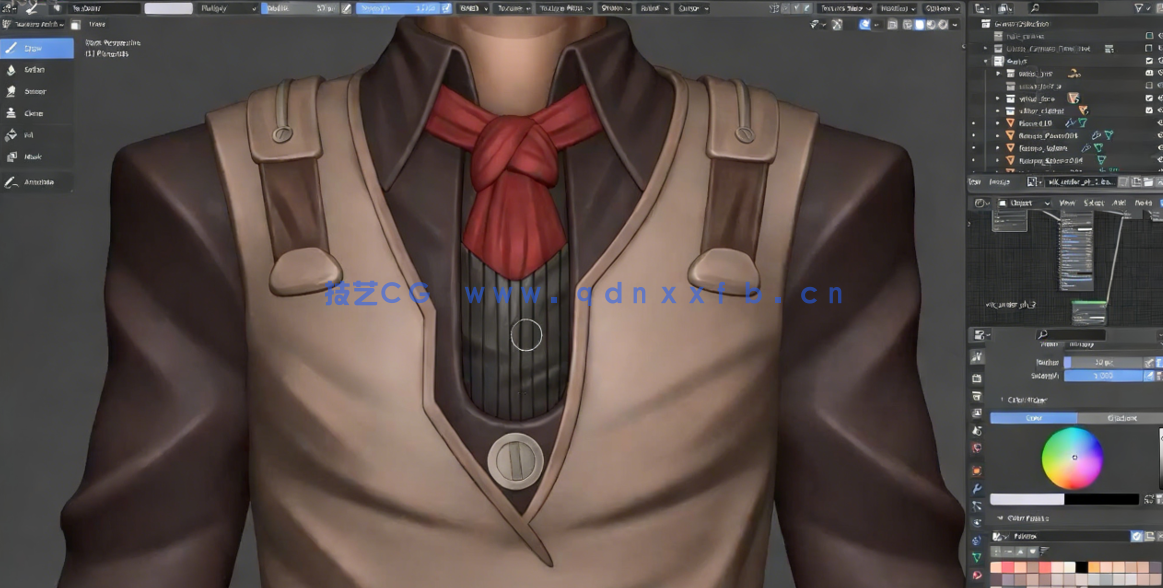Select the Soften brush tool
This screenshot has width=1163, height=588.
point(36,70)
